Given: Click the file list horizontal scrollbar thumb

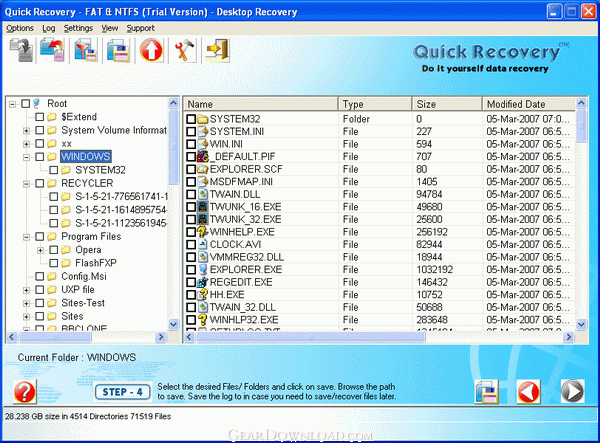Looking at the screenshot, I should click(310, 337).
